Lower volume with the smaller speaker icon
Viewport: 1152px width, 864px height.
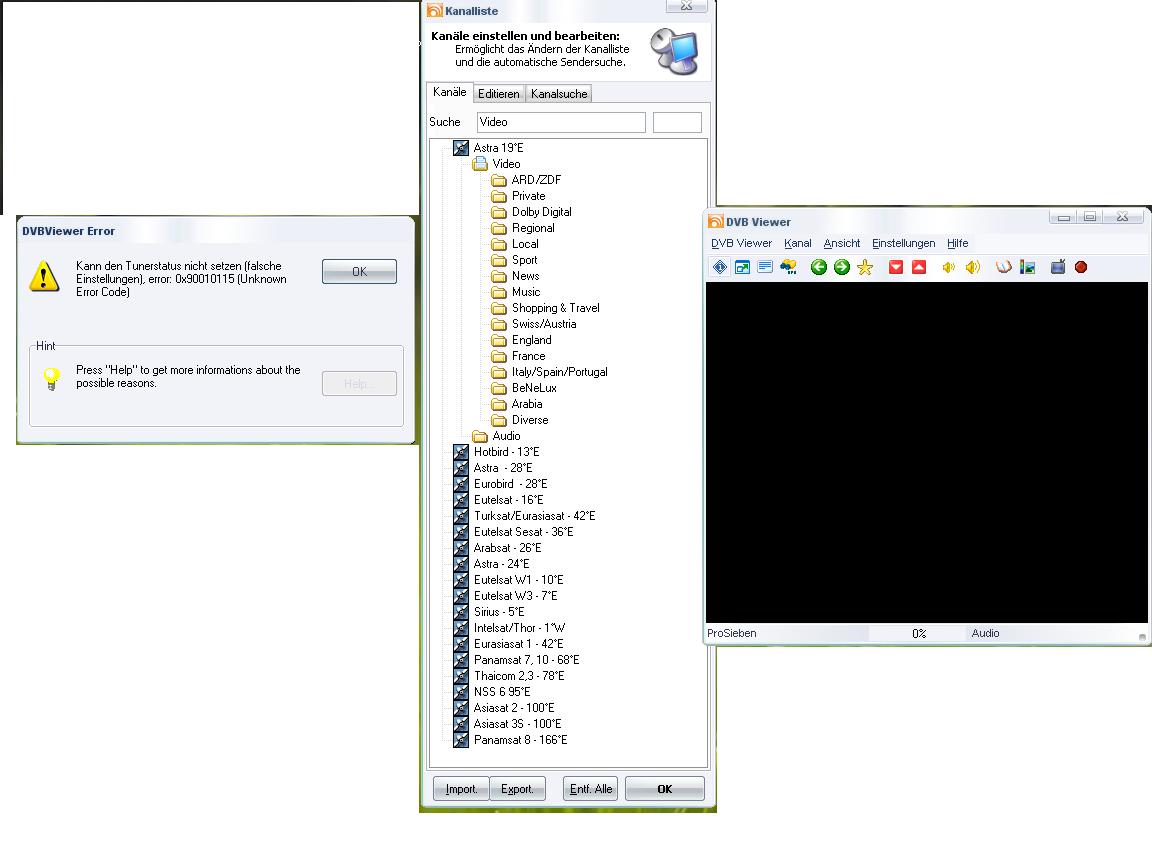[x=948, y=267]
